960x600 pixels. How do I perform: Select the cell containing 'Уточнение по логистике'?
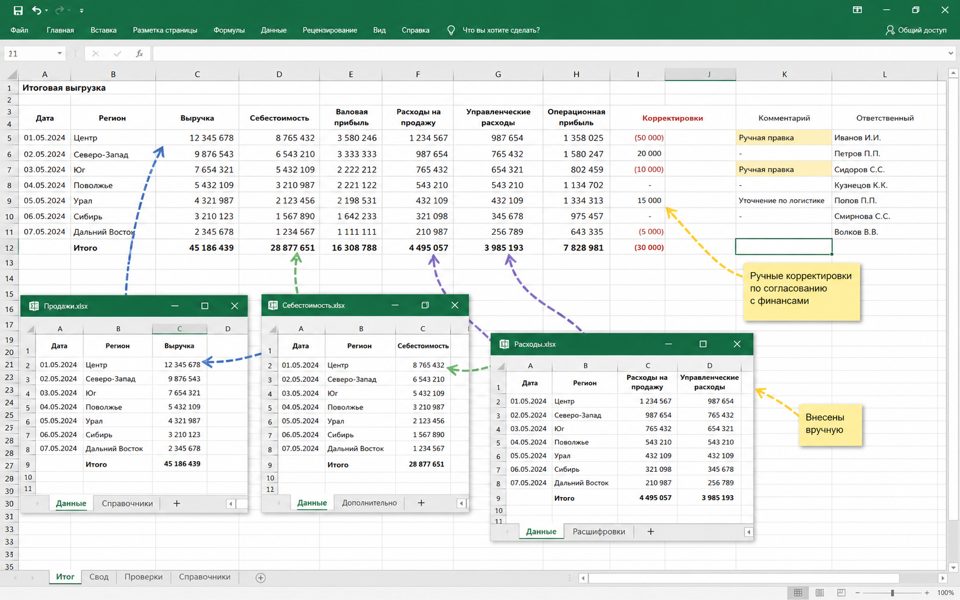pos(784,200)
